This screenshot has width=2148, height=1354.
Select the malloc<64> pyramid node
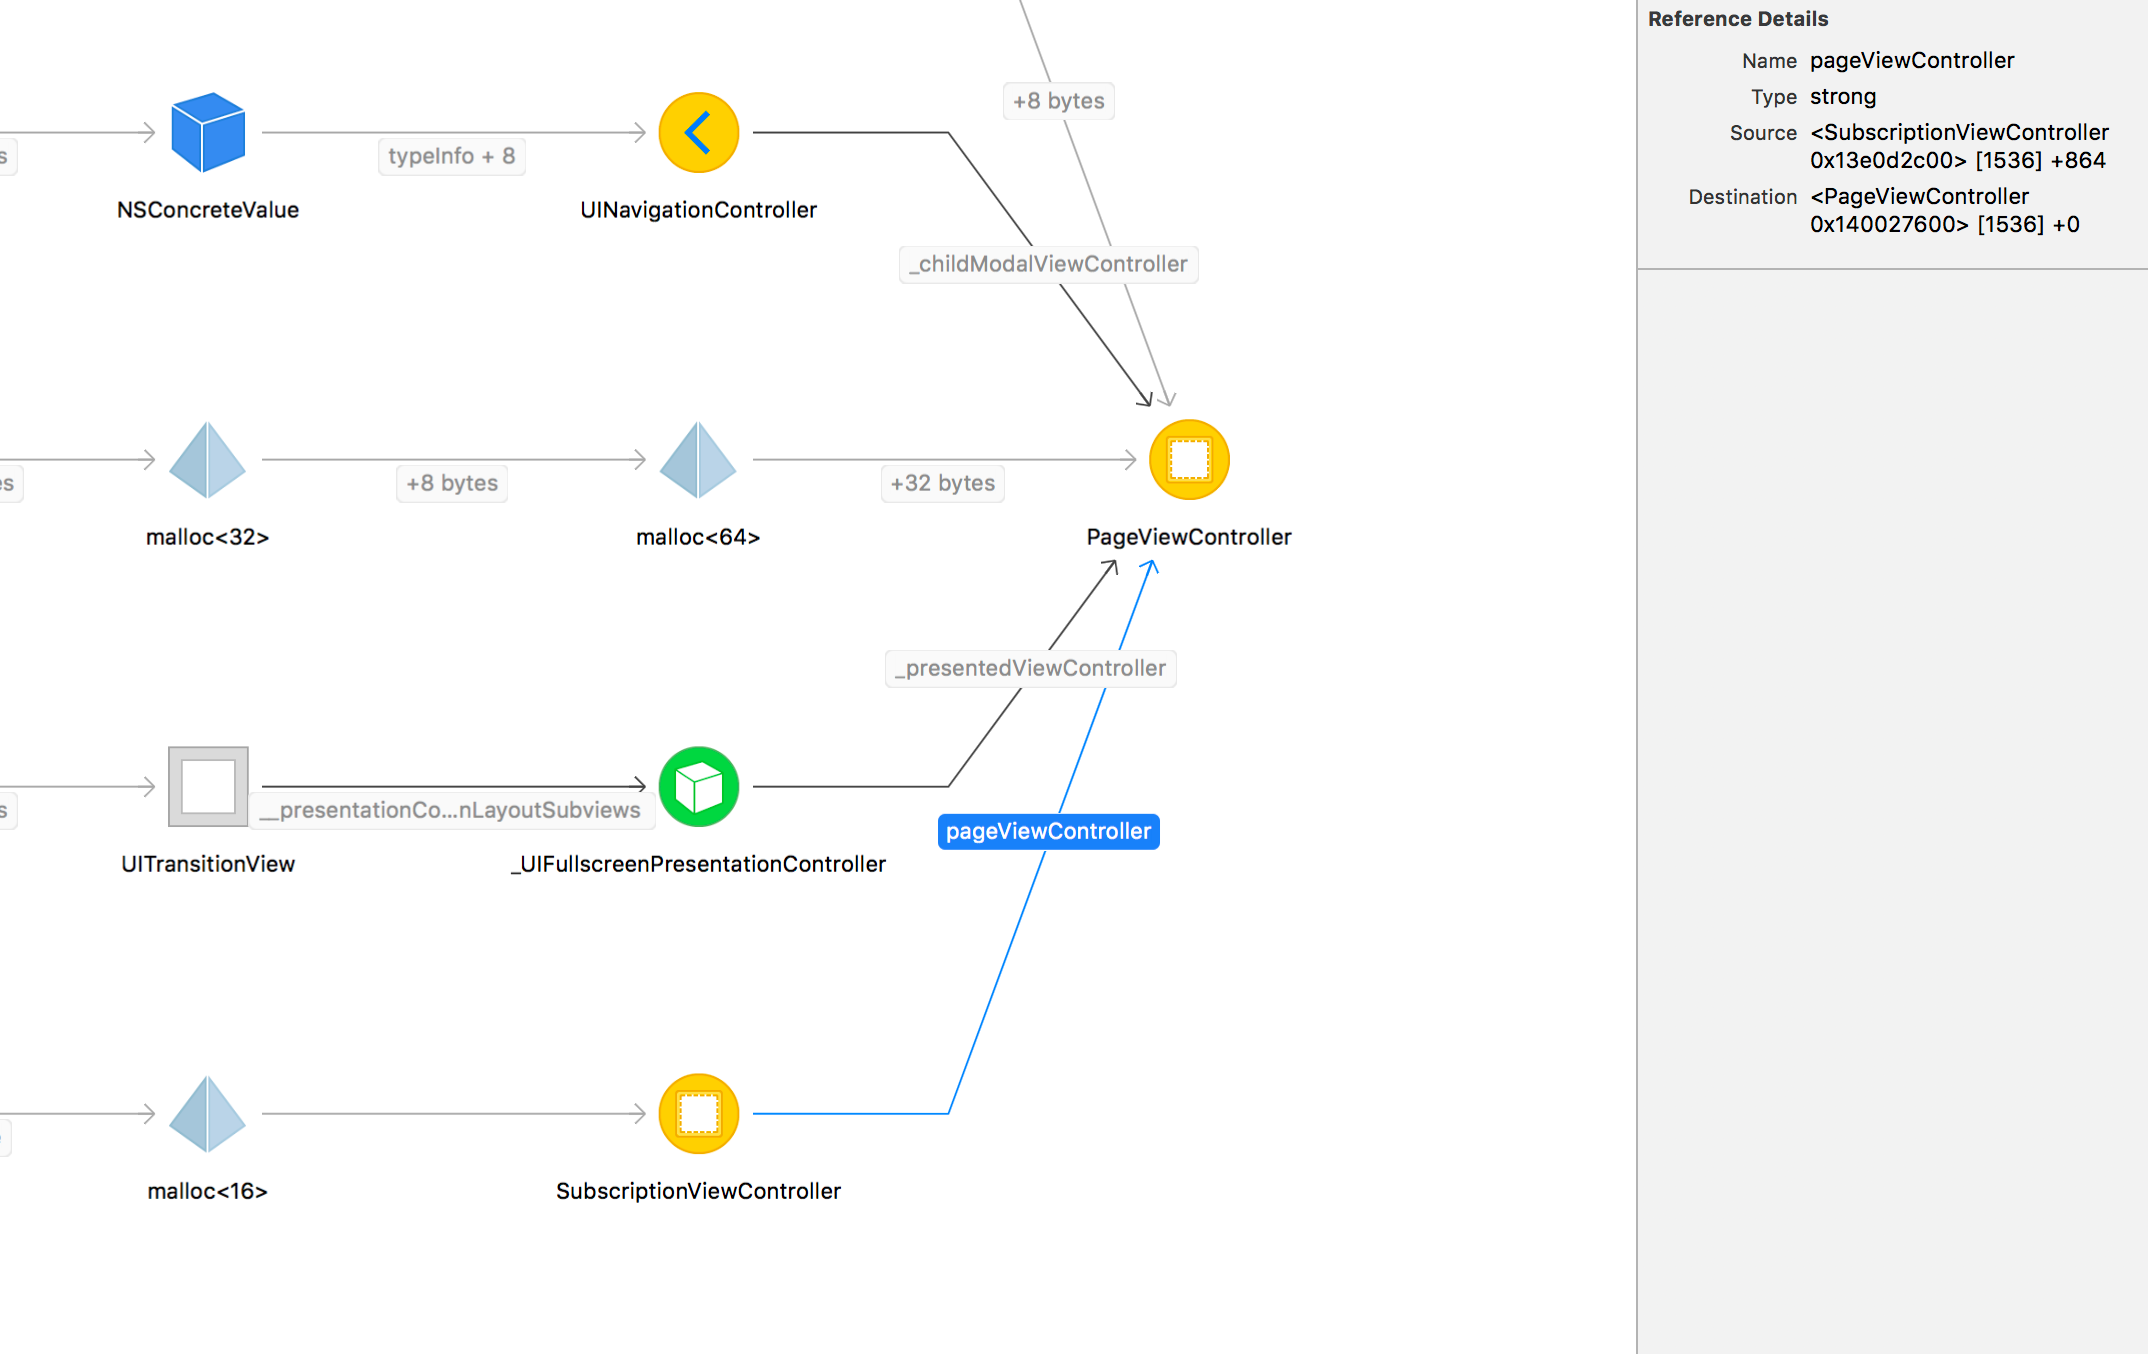coord(698,459)
